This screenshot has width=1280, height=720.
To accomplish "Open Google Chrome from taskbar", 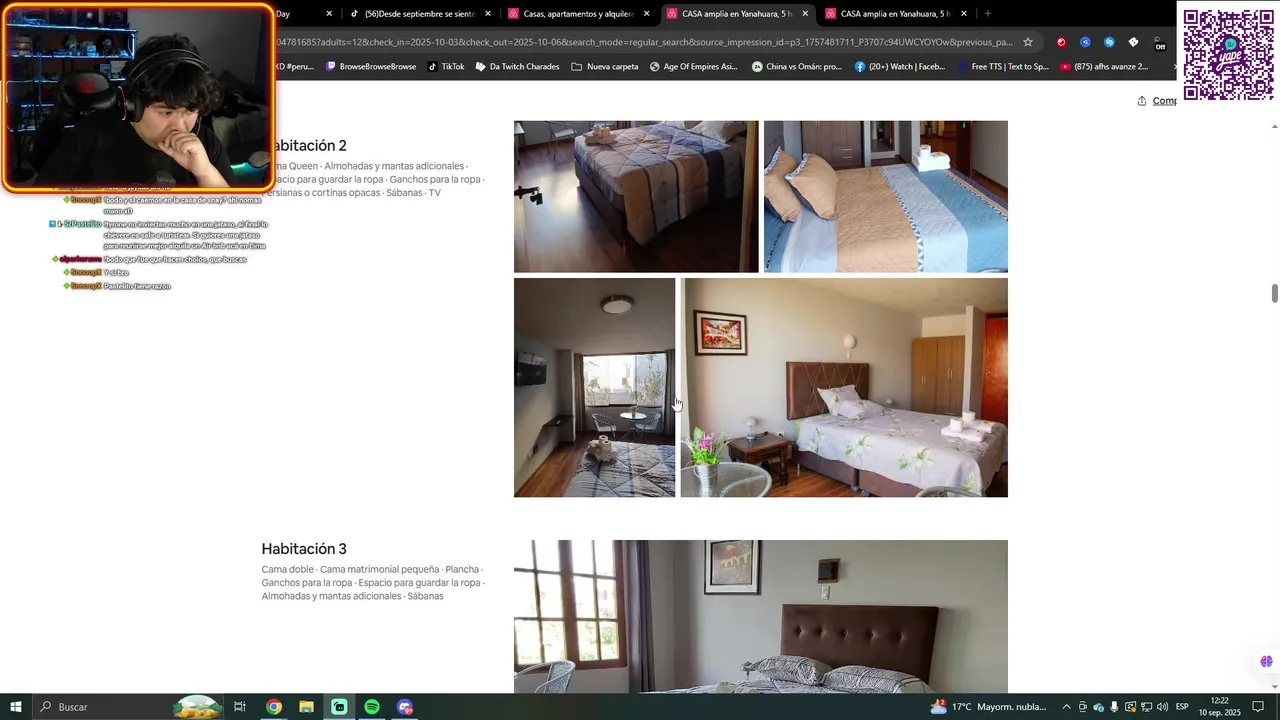I will [273, 707].
